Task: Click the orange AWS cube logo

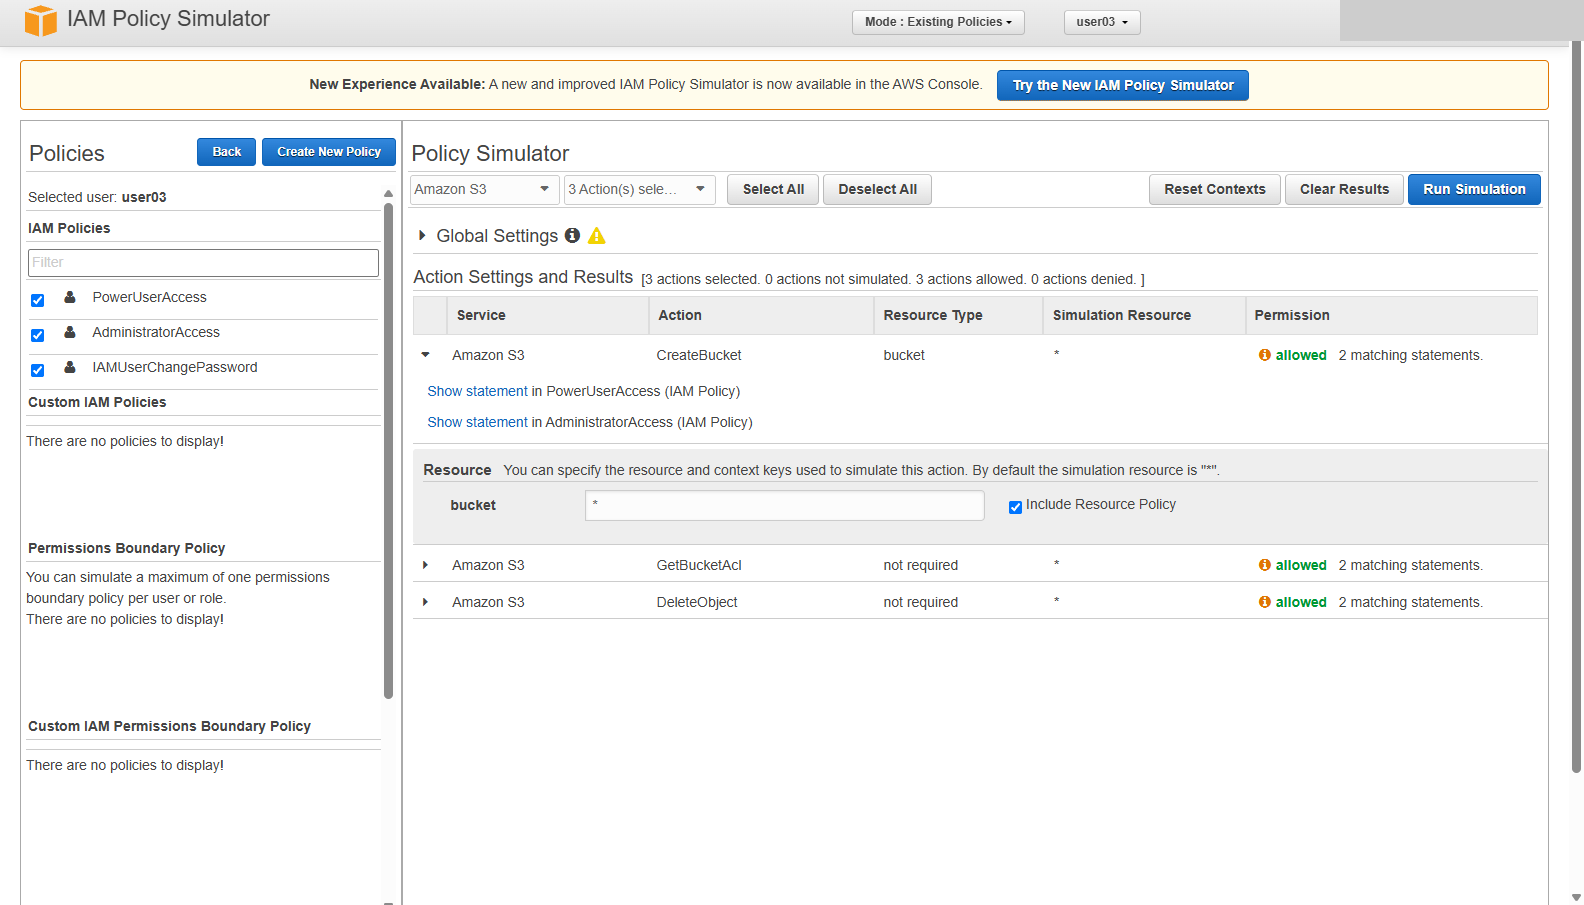Action: click(x=40, y=20)
